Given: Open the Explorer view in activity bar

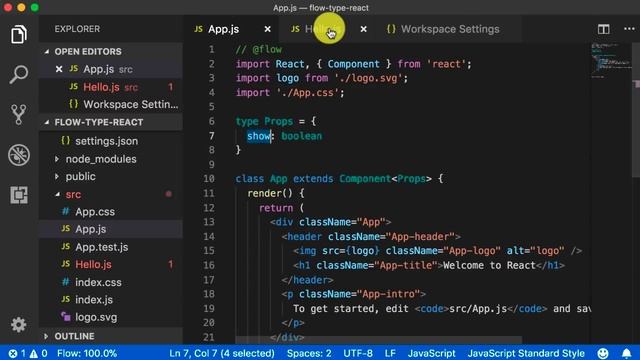Looking at the screenshot, I should [19, 34].
